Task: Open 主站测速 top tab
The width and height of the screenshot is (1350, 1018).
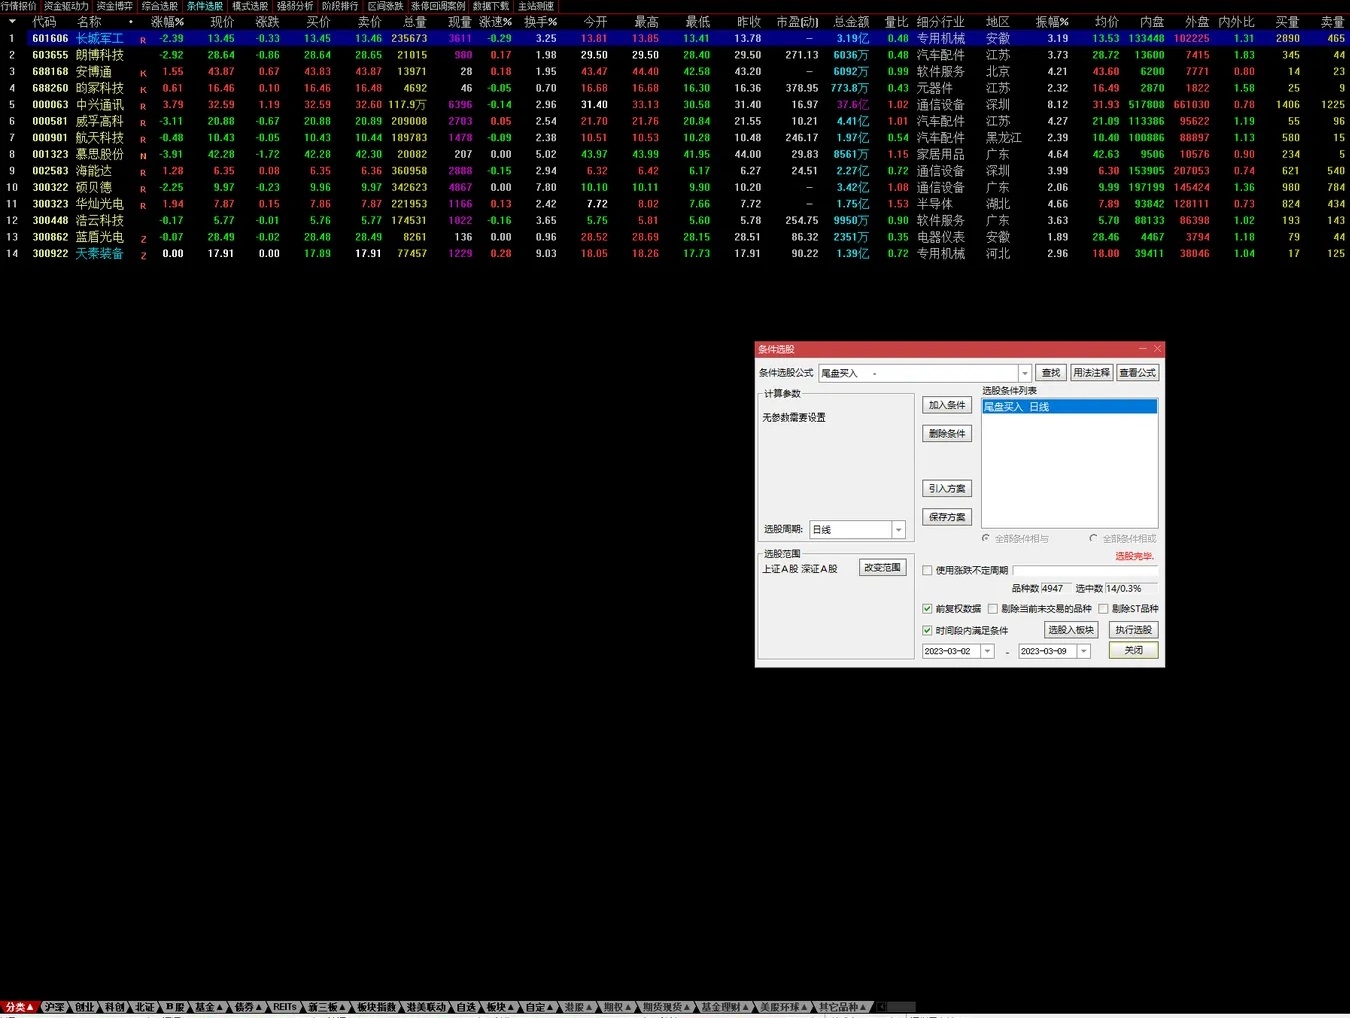Action: 536,6
